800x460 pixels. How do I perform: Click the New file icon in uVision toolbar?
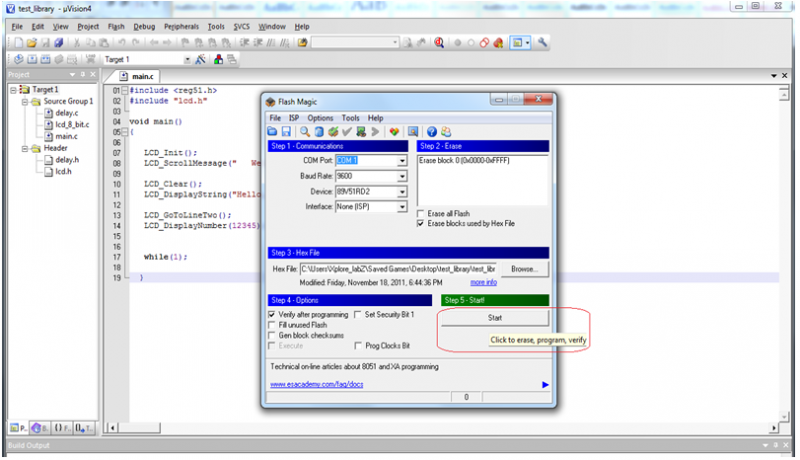point(18,43)
